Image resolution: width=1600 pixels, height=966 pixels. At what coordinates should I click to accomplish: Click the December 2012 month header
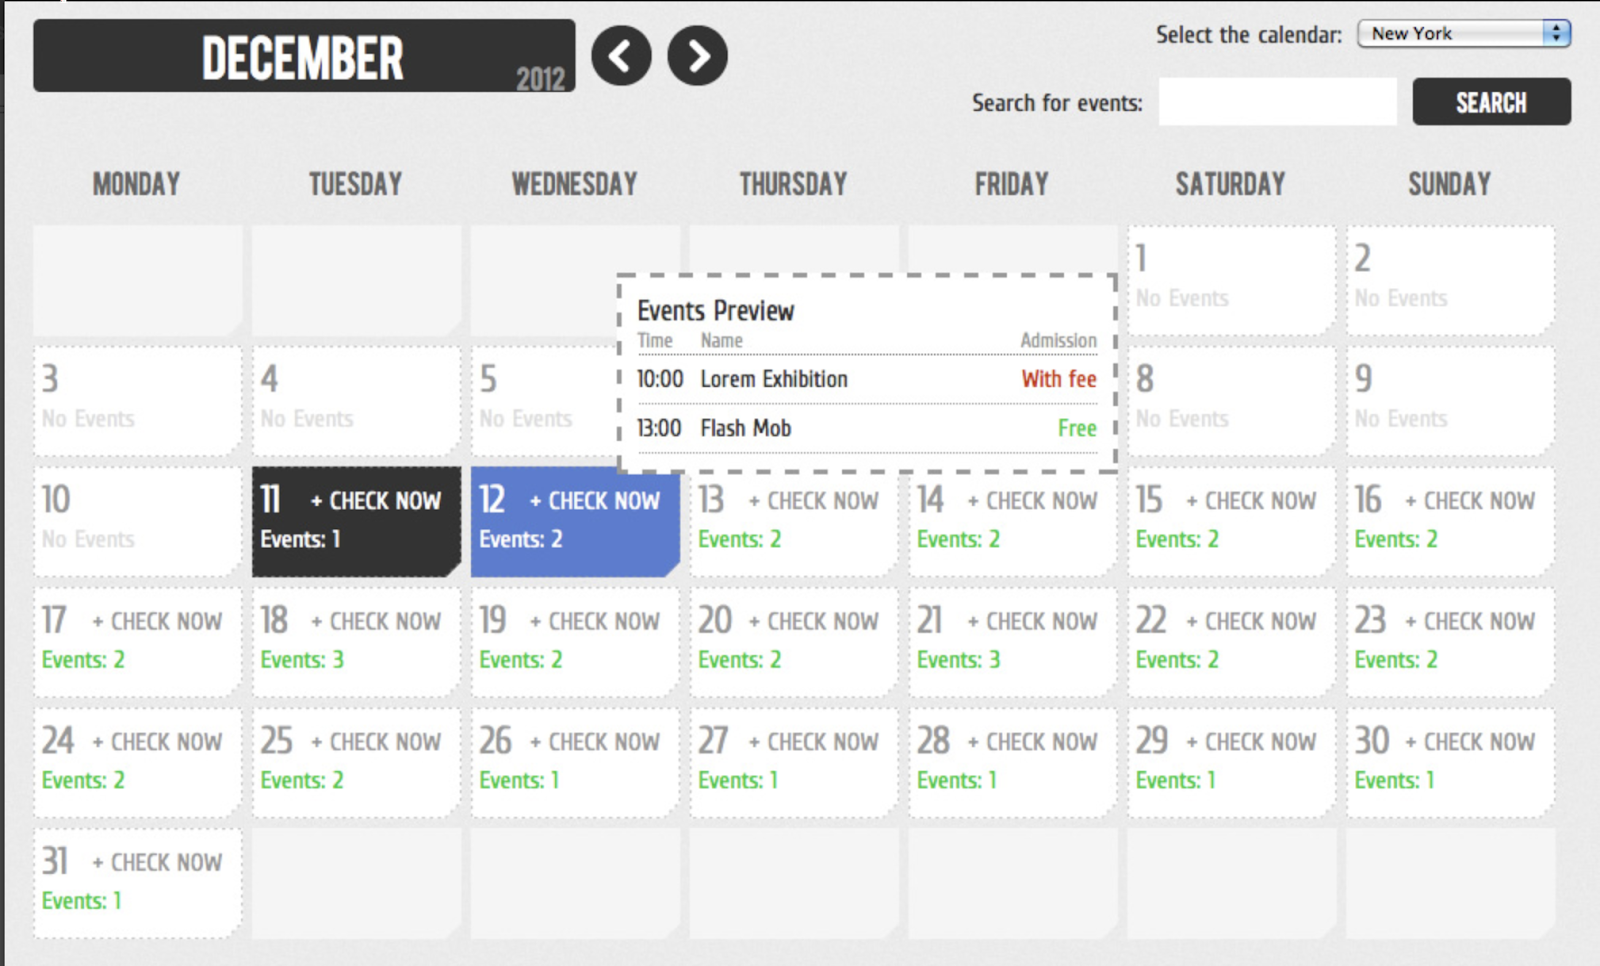(304, 57)
